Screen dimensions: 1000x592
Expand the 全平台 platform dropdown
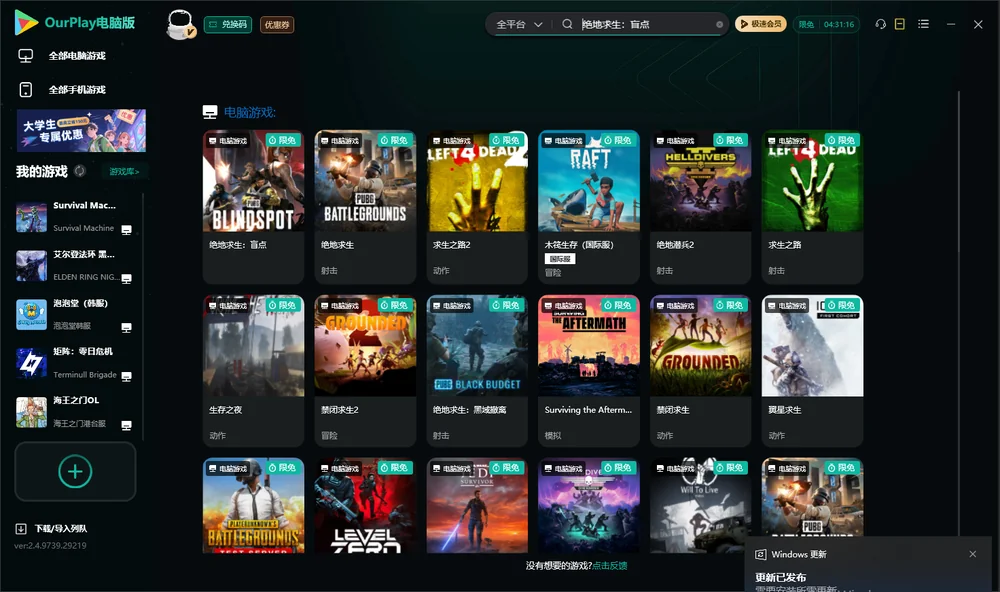coord(519,24)
